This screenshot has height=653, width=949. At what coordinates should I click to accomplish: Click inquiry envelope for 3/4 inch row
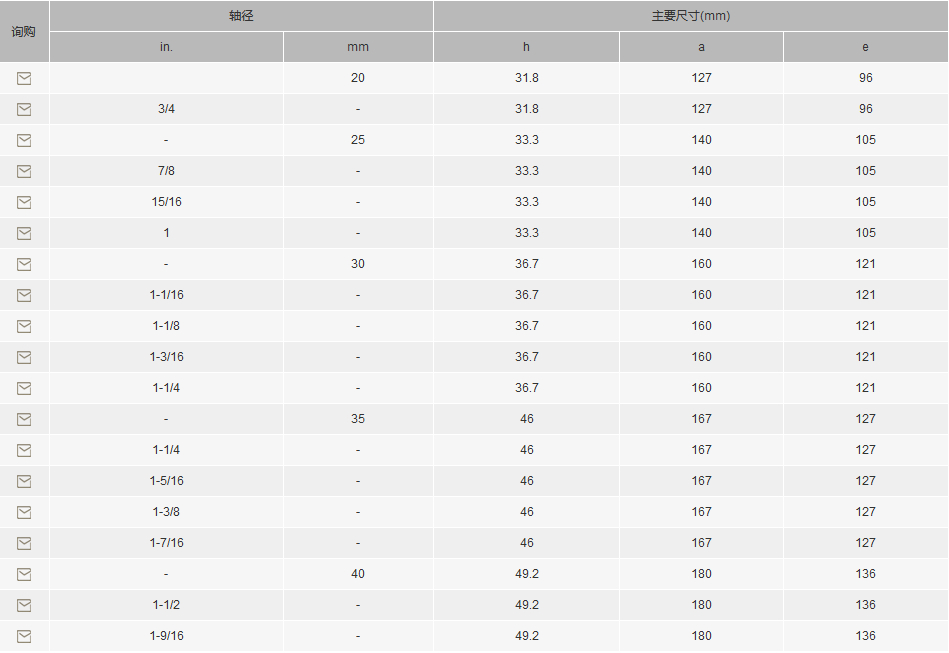pos(24,109)
